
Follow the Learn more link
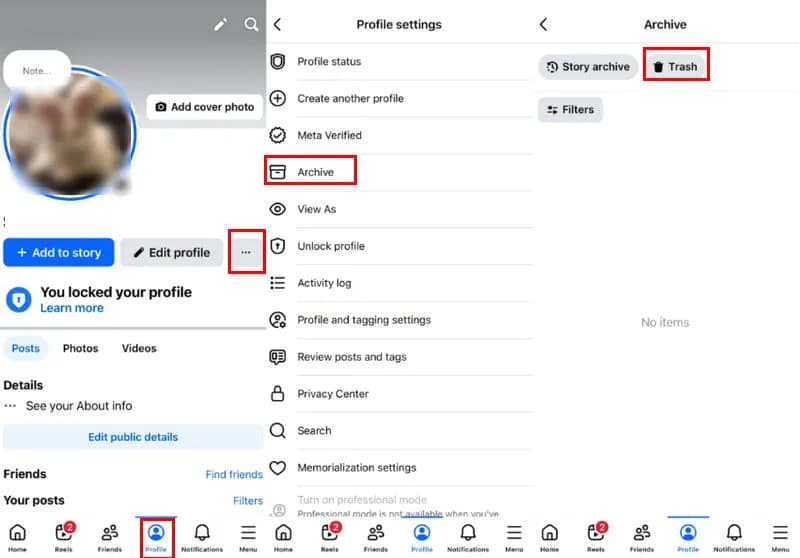(x=72, y=309)
